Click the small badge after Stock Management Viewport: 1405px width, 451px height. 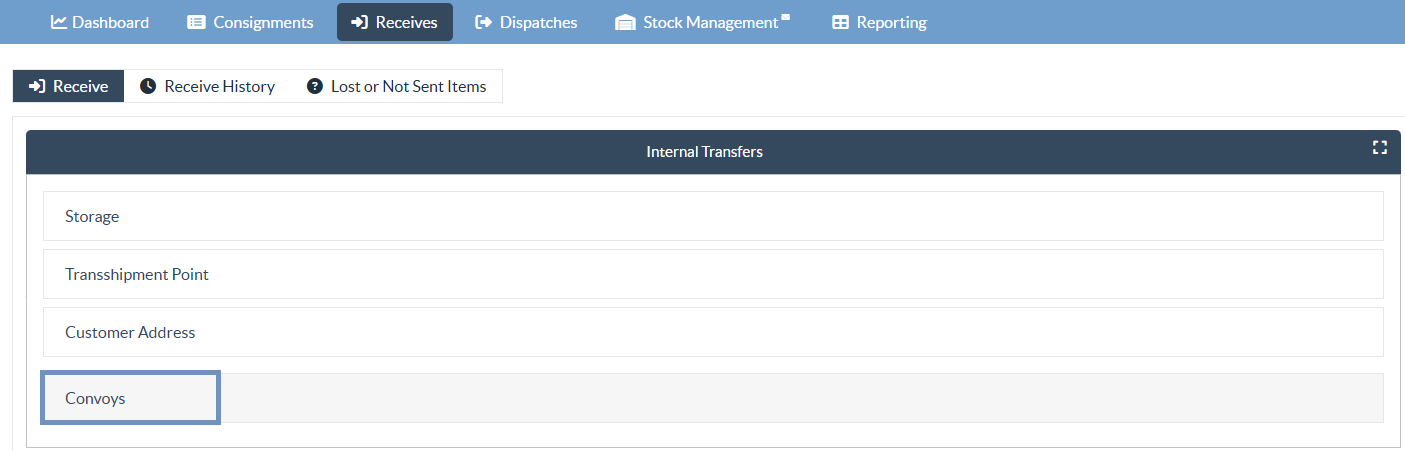785,17
